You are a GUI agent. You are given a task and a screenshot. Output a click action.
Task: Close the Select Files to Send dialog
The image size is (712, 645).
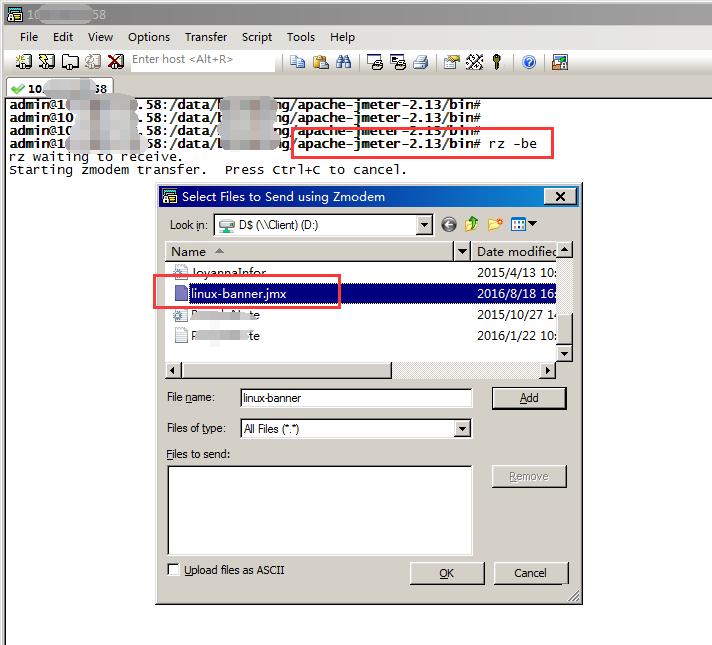[560, 196]
